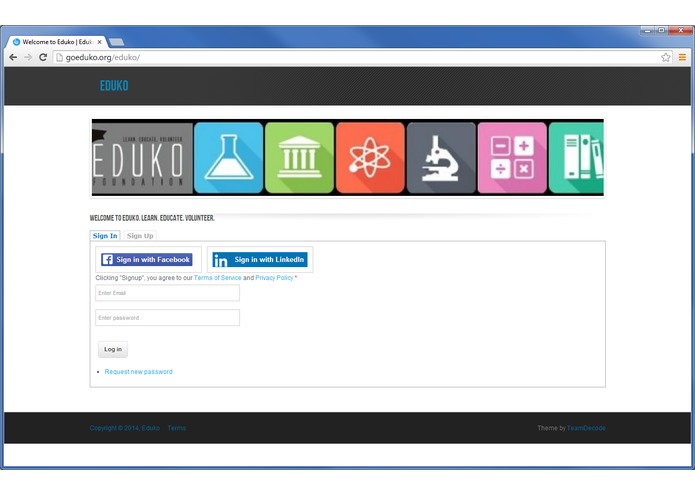Sign in with LinkedIn button
Screen dimensions: 695x494
(260, 260)
